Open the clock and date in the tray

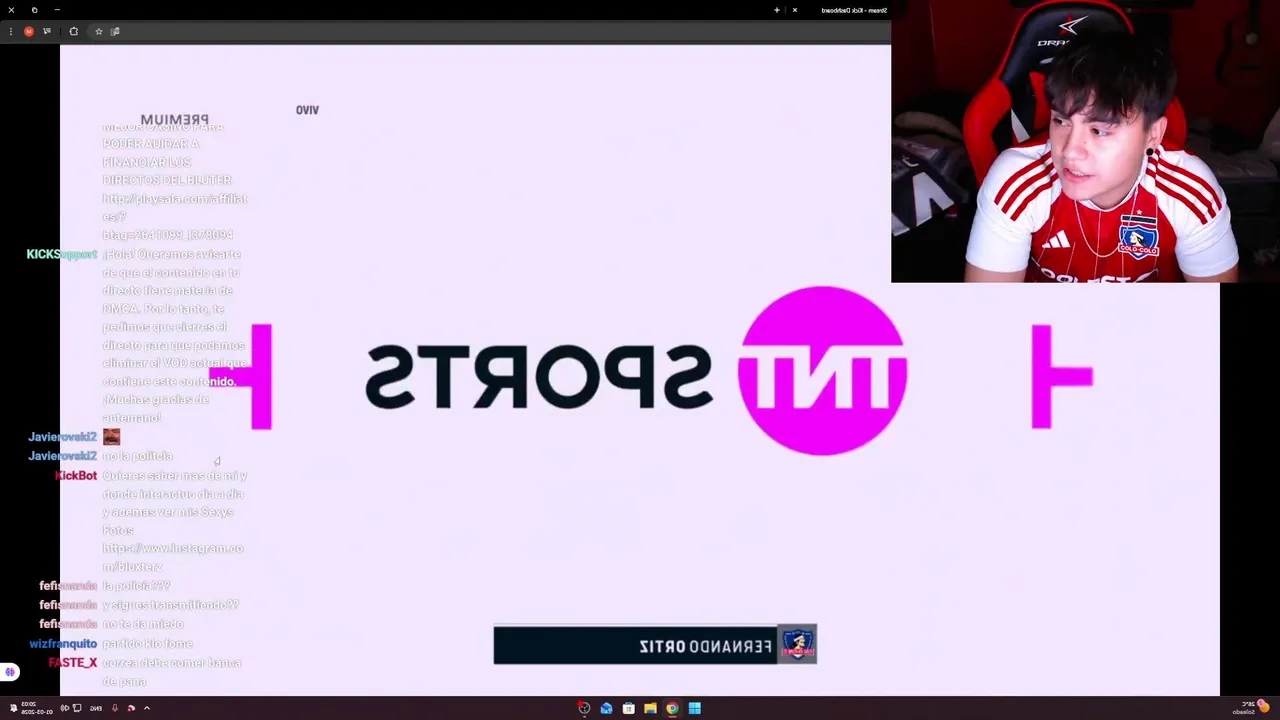pyautogui.click(x=36, y=708)
